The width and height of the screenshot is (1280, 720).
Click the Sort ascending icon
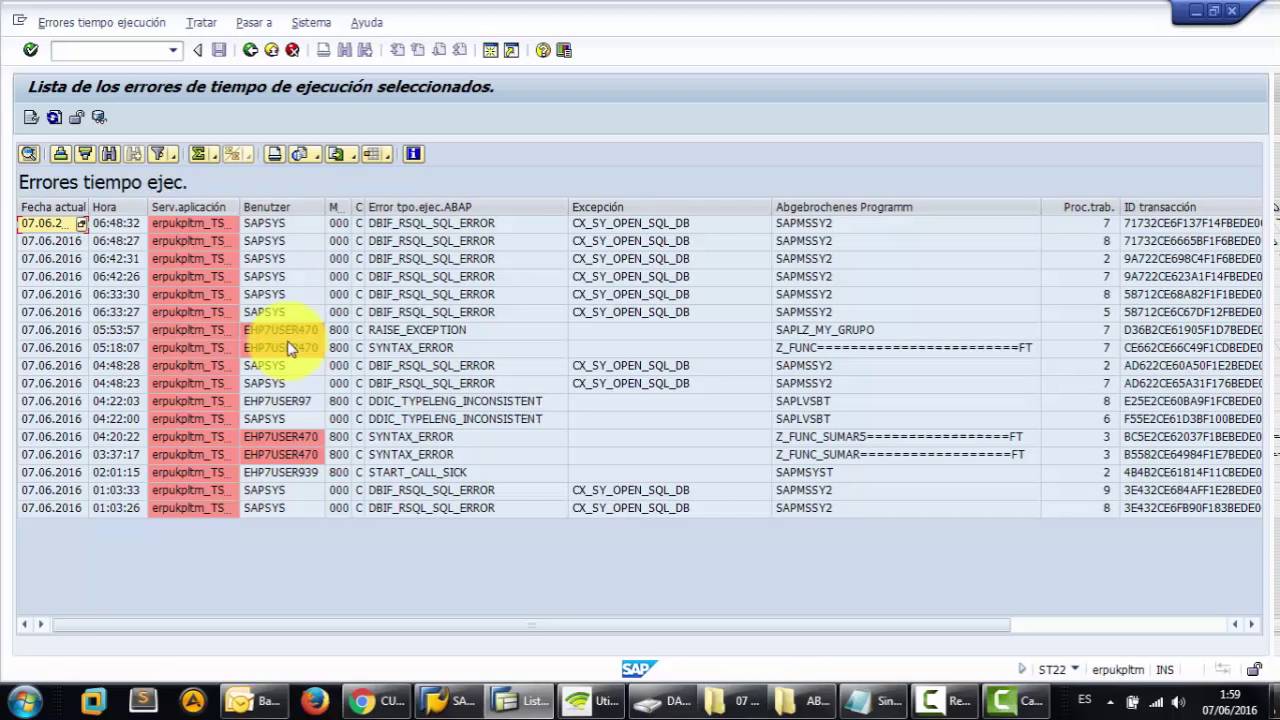[61, 154]
